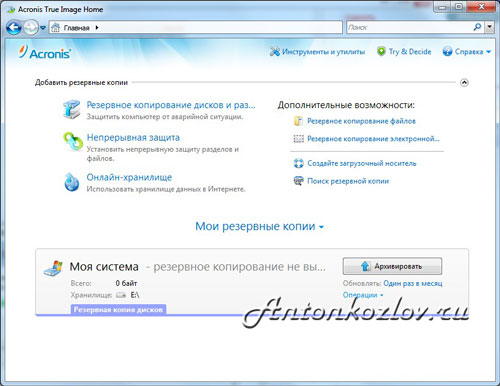Click the greyed forward arrow button
Screen dimensions: 500x386
tap(31, 27)
